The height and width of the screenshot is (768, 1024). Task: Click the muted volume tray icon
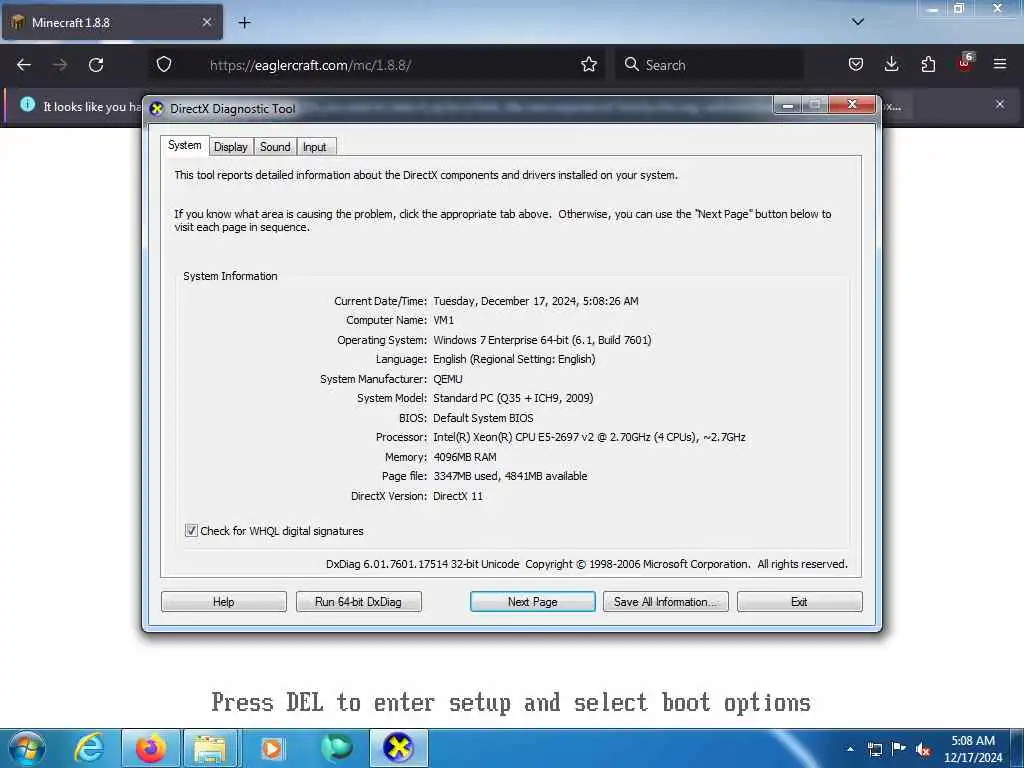(x=923, y=750)
